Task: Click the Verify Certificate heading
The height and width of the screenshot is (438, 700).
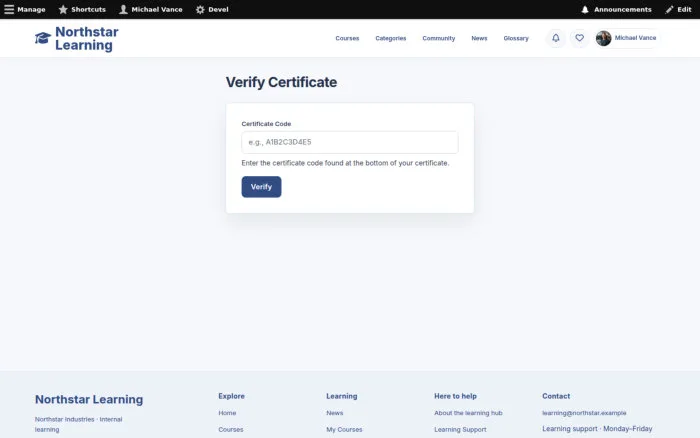Action: pos(281,82)
